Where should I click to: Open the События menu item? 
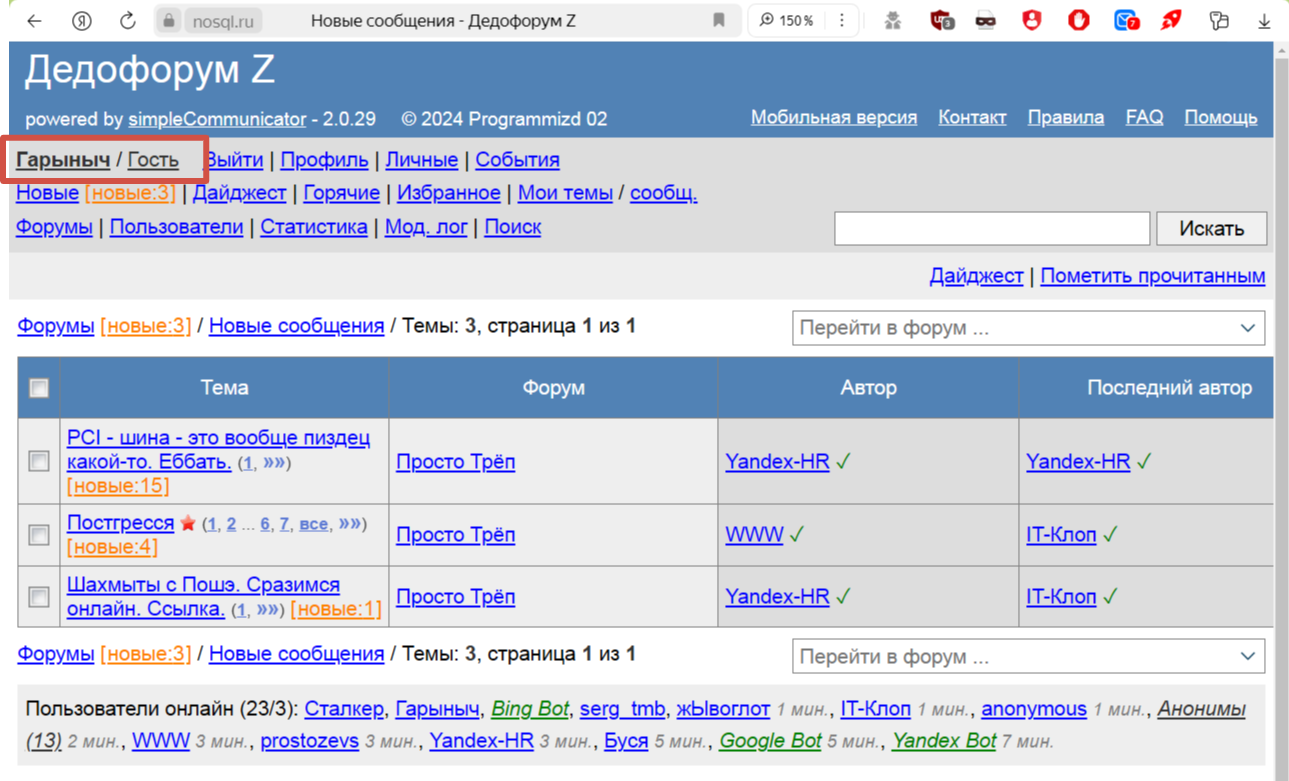tap(517, 160)
